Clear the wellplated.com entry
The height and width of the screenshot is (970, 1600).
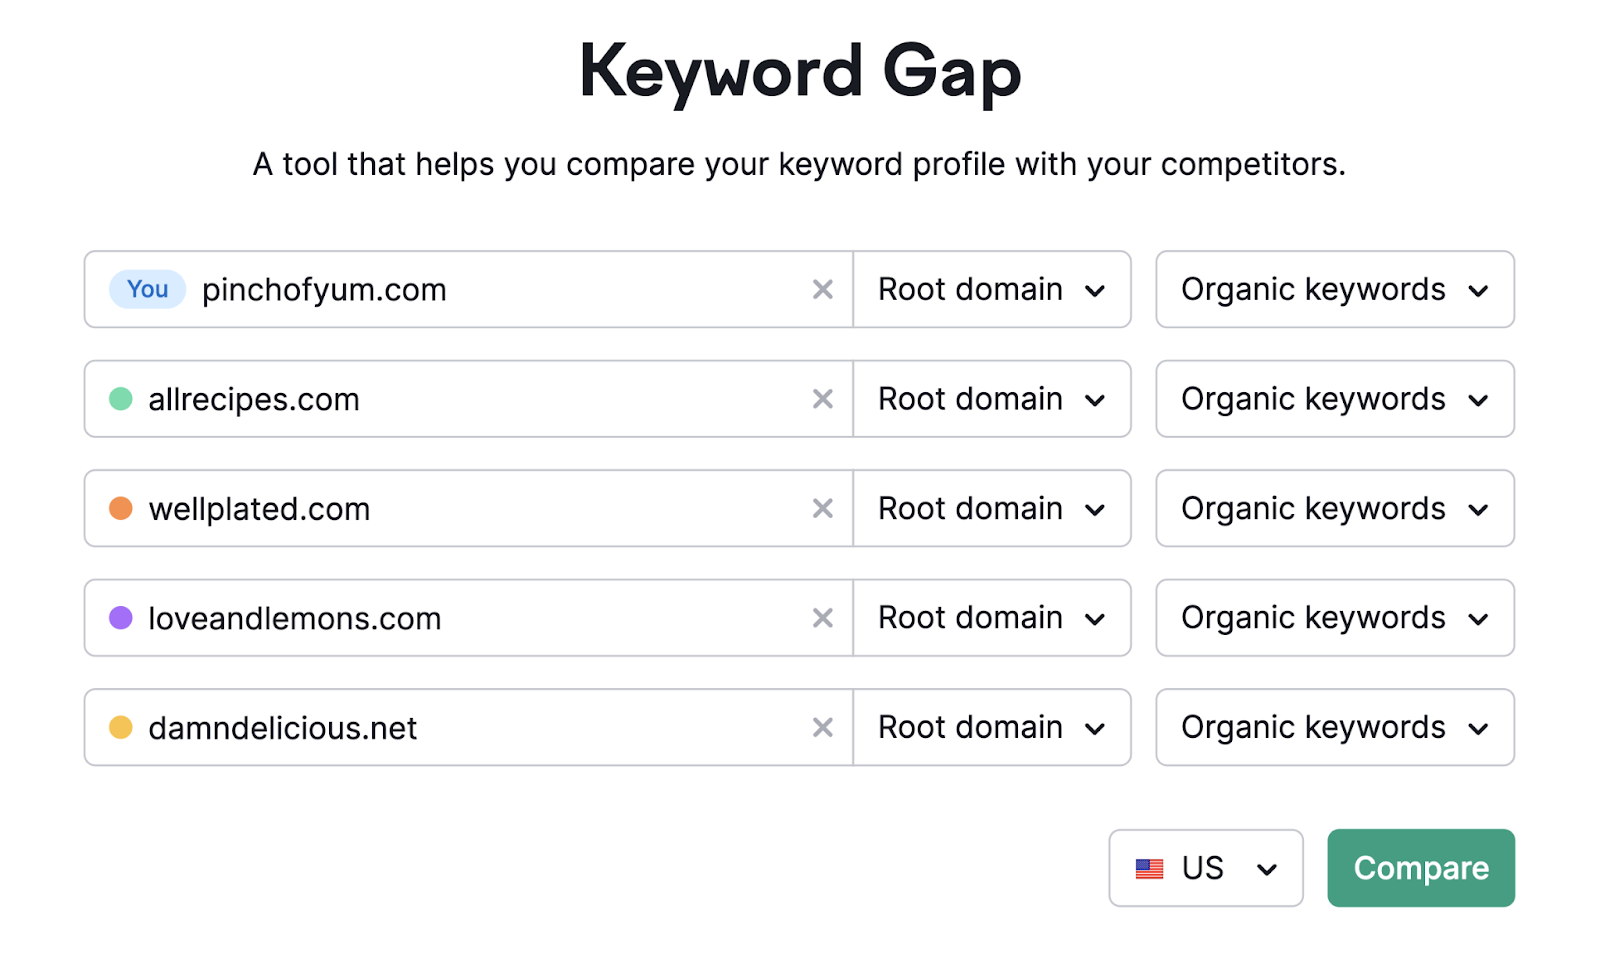pyautogui.click(x=822, y=508)
